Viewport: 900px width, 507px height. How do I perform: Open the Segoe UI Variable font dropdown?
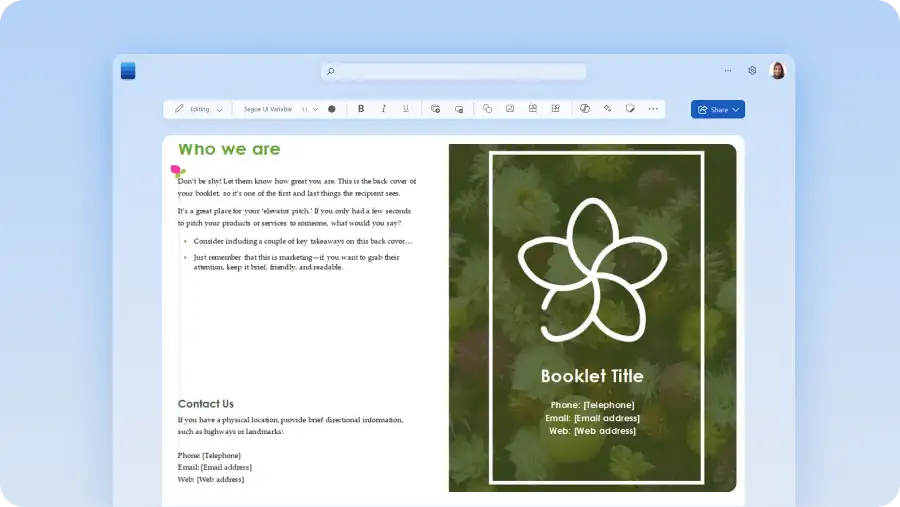coord(268,109)
